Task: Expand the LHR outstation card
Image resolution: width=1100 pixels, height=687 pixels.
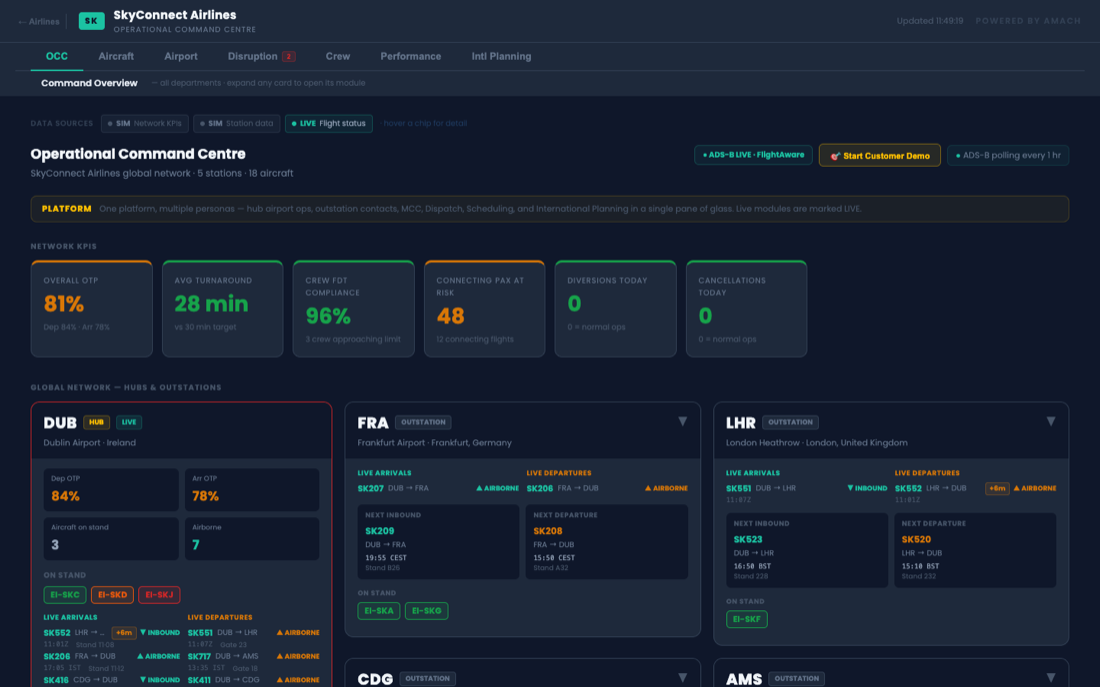Action: pos(1051,421)
